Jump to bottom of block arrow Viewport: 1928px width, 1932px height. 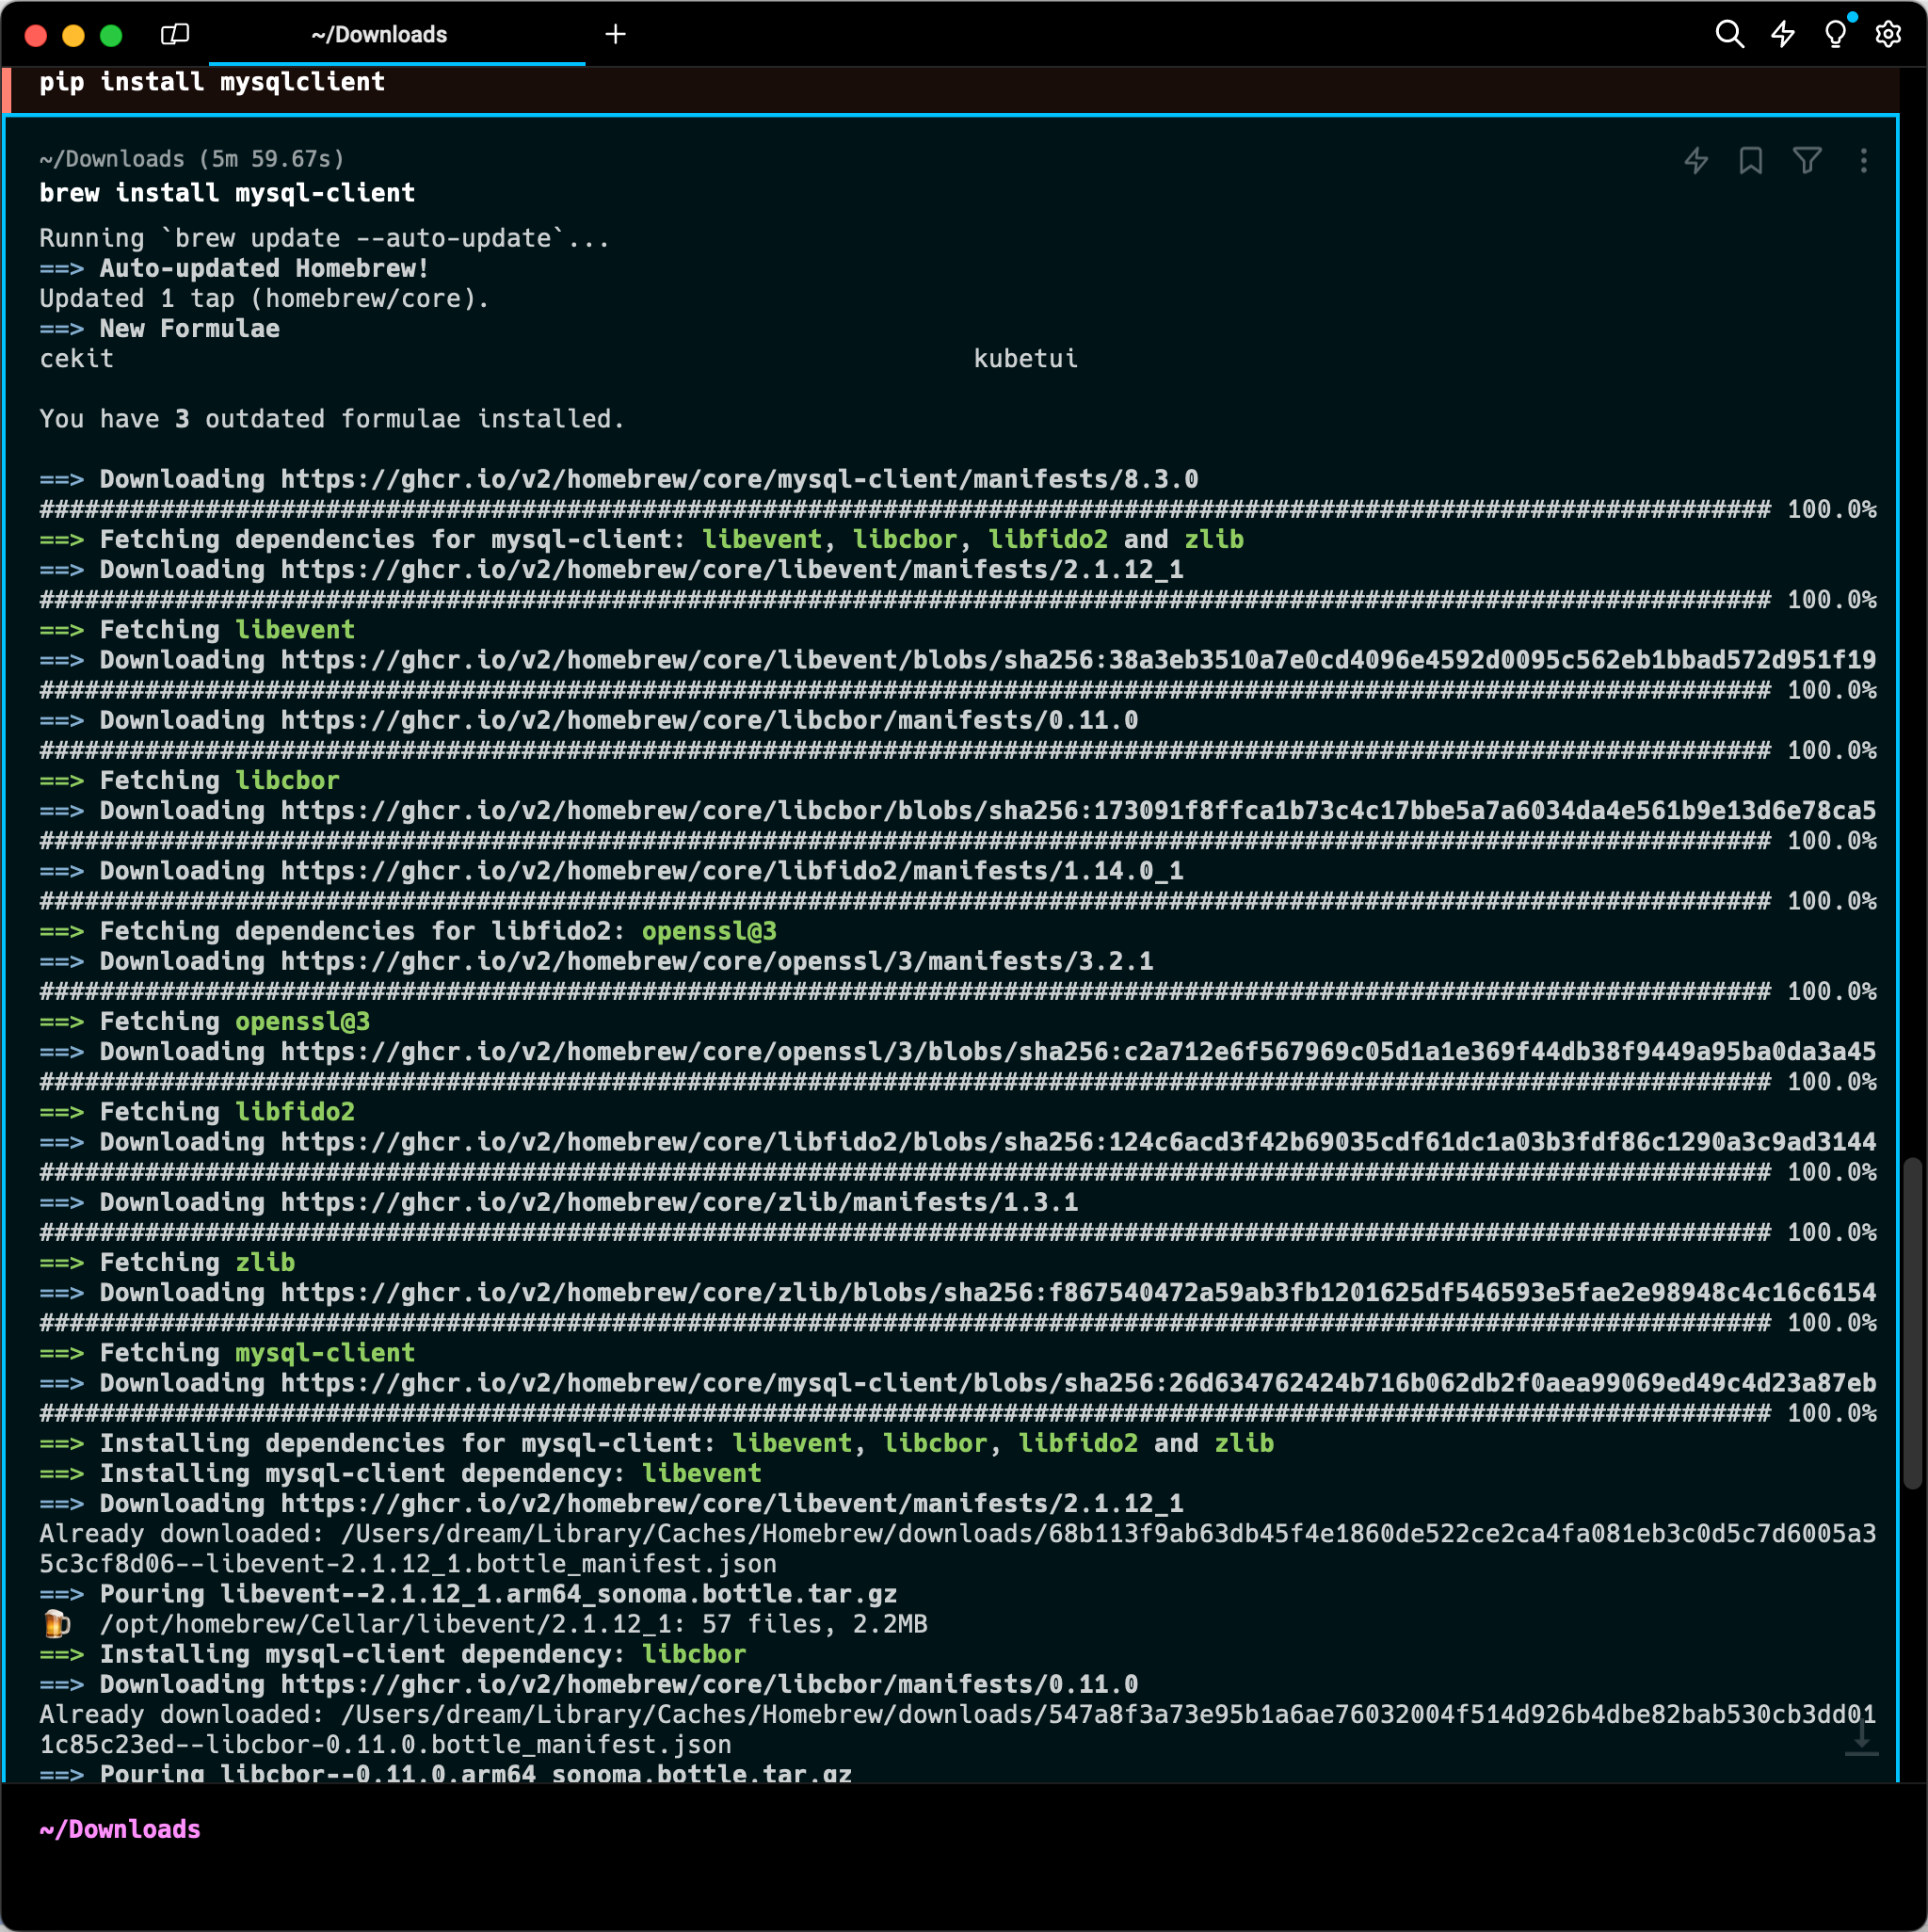click(x=1862, y=1738)
